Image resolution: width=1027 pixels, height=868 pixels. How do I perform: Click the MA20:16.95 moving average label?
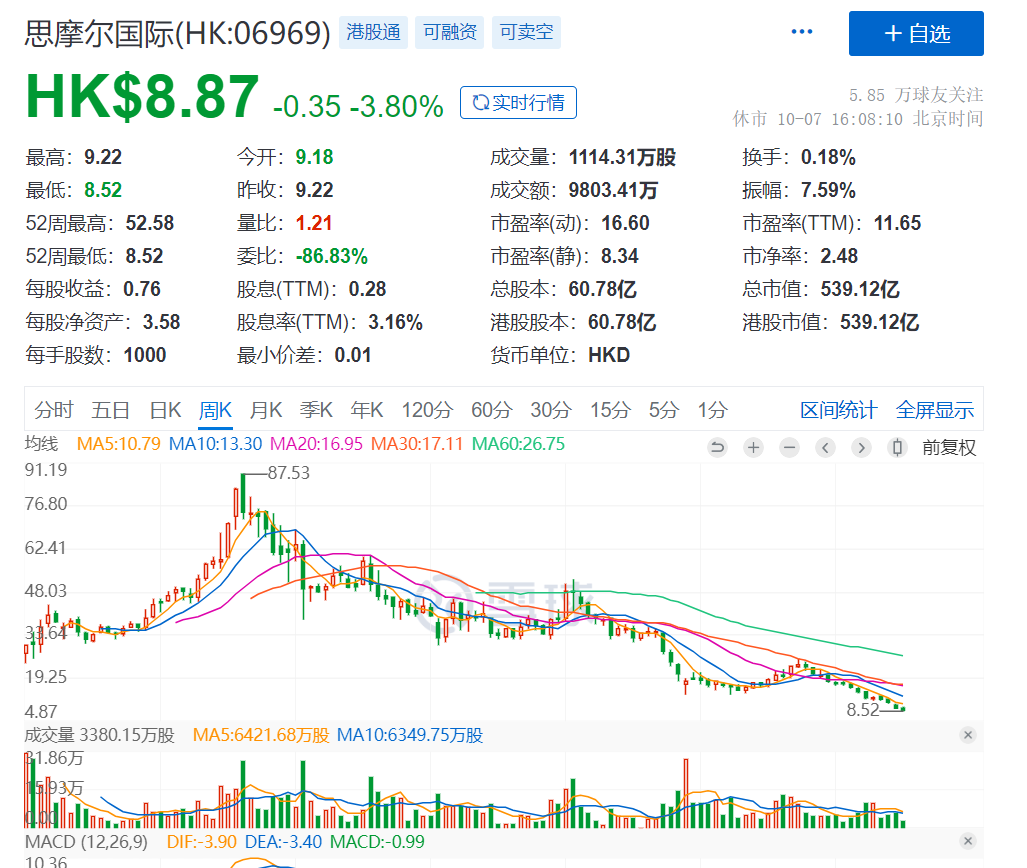(x=316, y=444)
